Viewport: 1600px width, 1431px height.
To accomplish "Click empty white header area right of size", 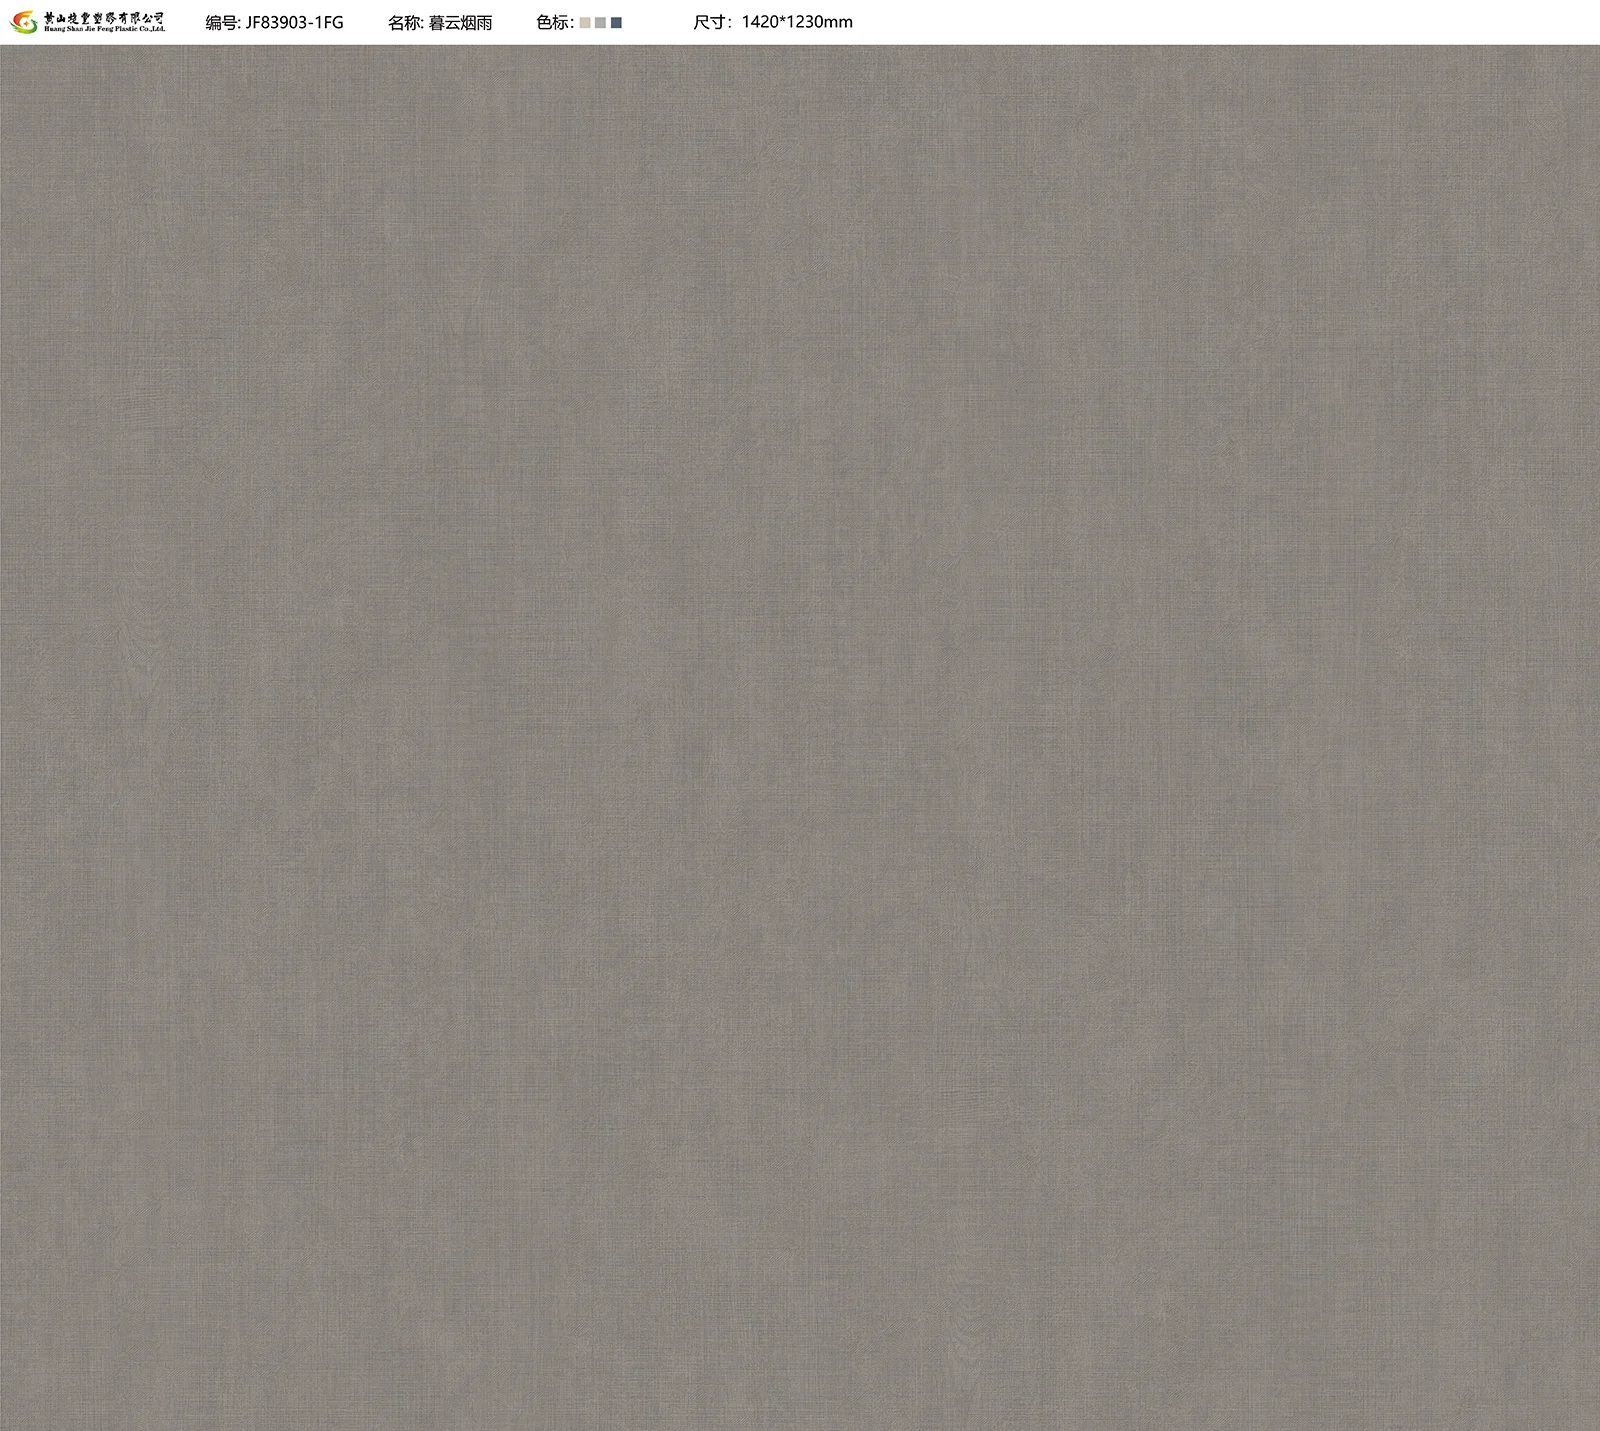I will point(1200,22).
